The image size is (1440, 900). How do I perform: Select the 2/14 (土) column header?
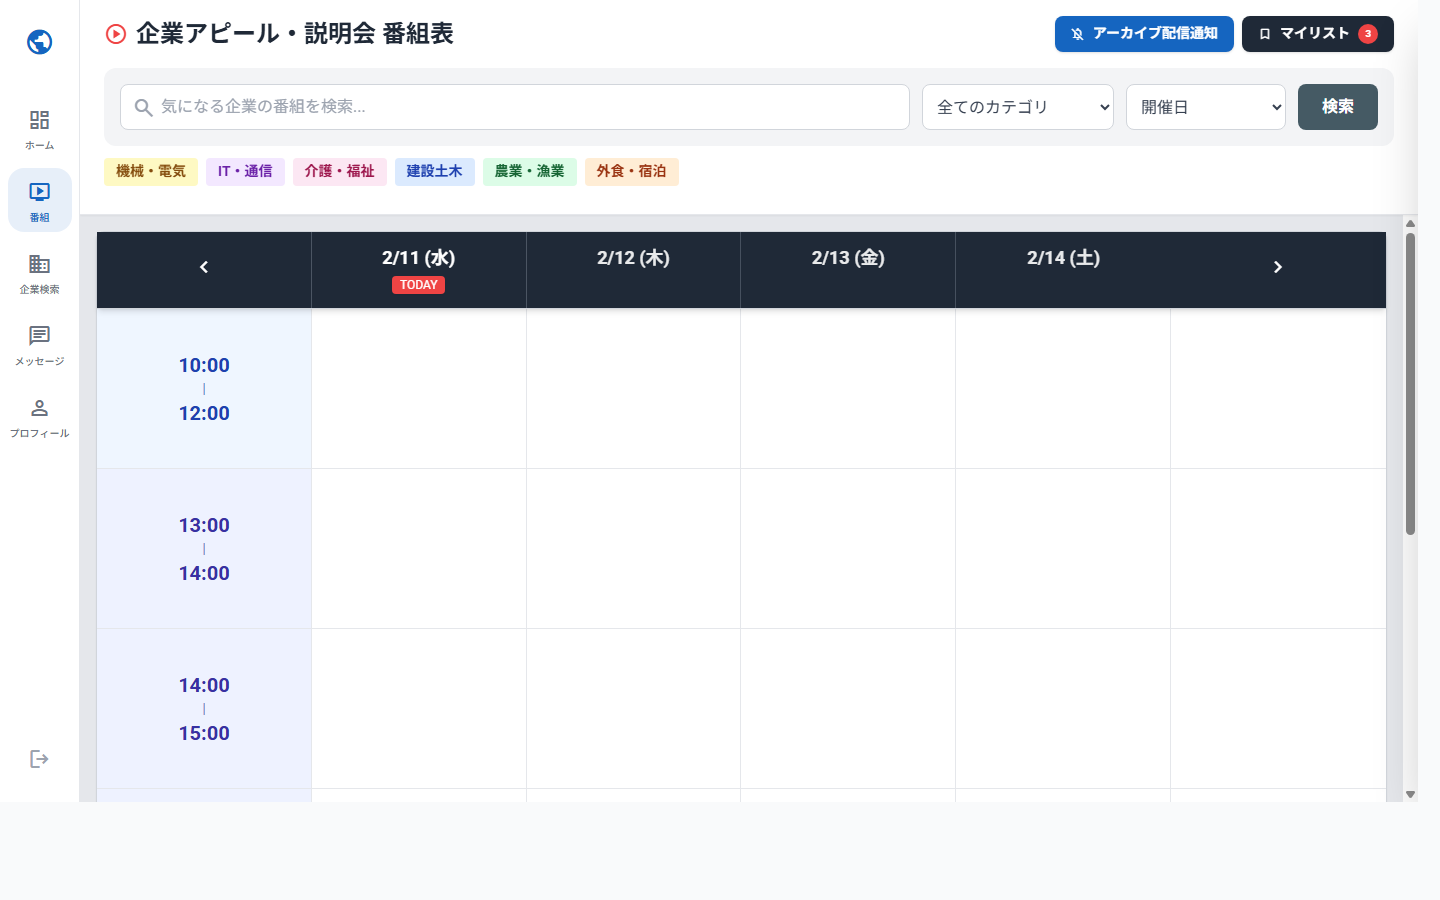pyautogui.click(x=1063, y=258)
